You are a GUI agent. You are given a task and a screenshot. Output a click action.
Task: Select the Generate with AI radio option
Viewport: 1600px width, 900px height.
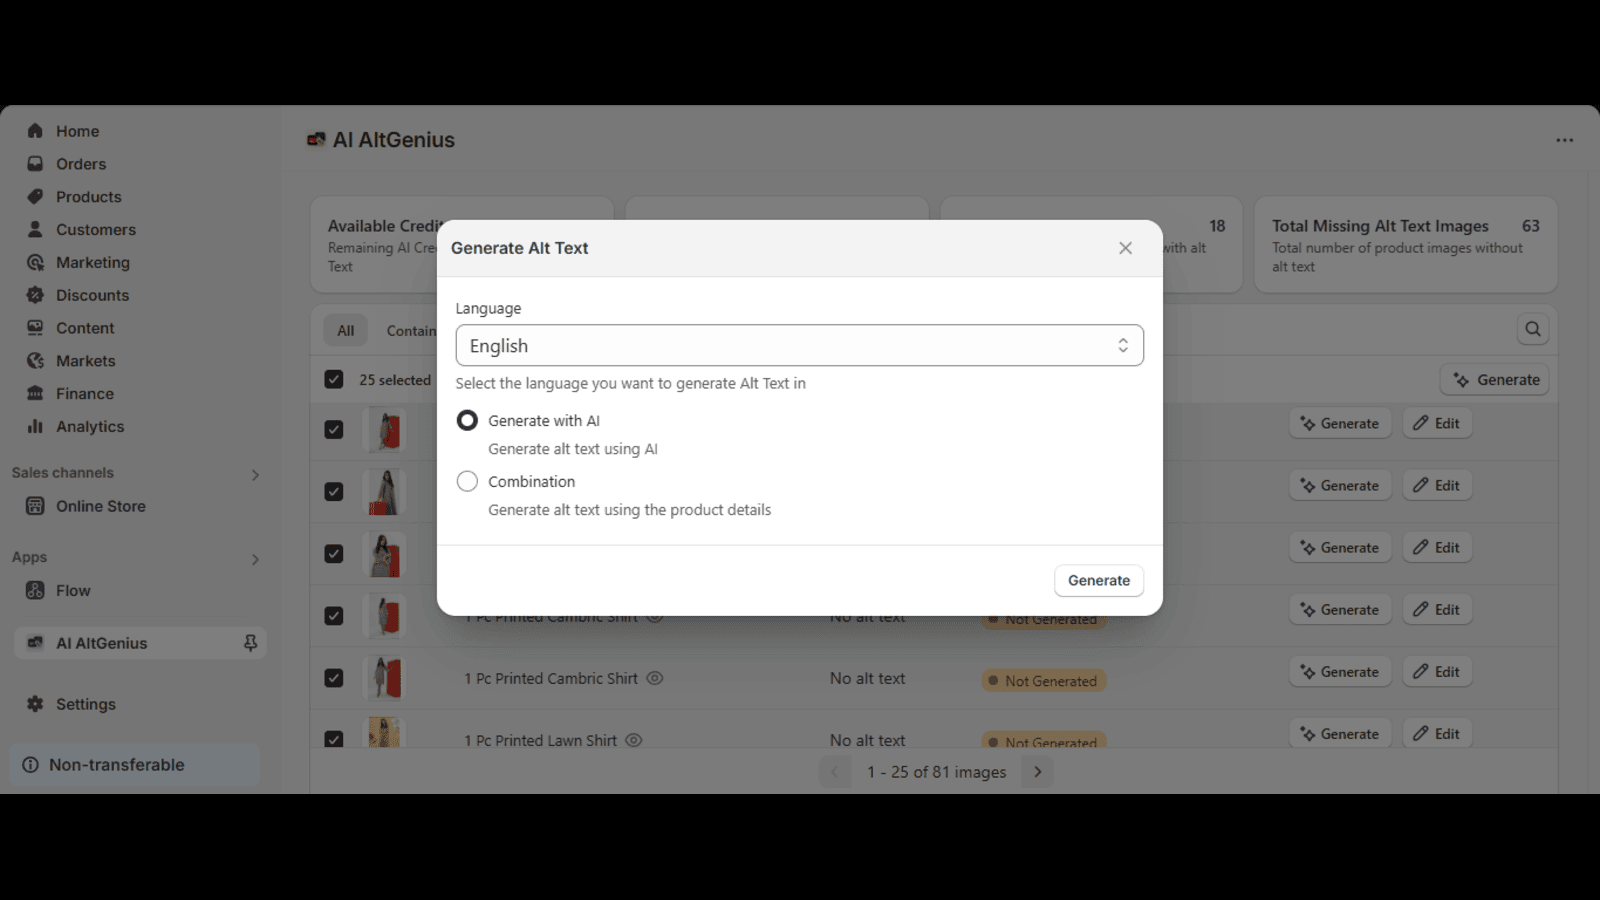point(467,421)
